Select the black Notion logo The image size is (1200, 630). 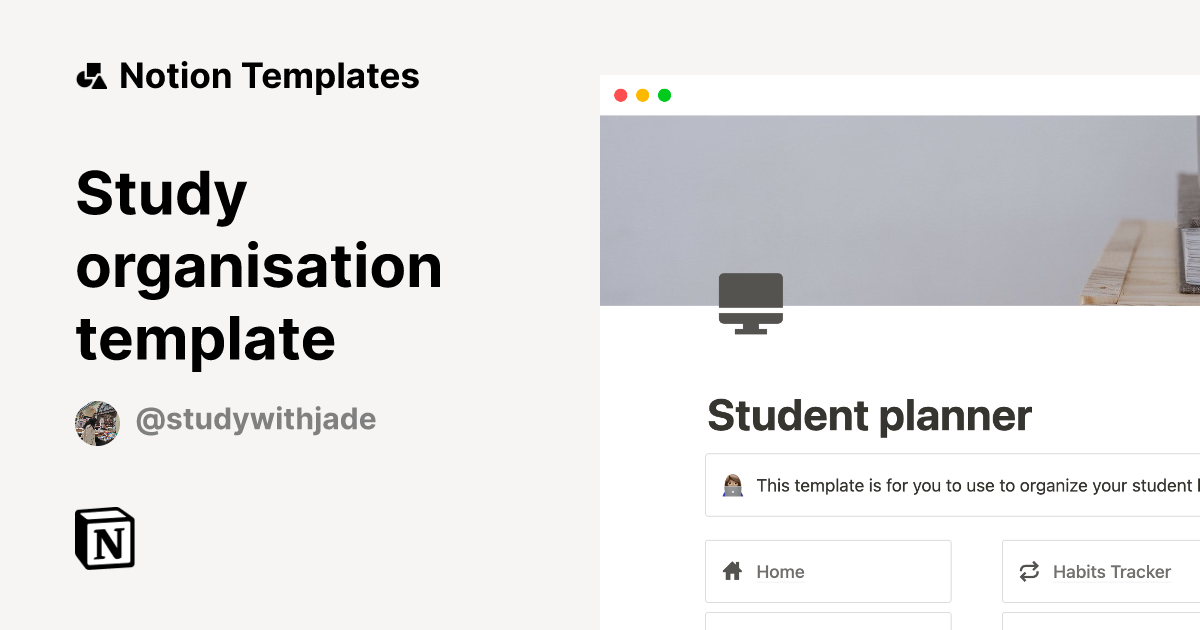pyautogui.click(x=104, y=538)
